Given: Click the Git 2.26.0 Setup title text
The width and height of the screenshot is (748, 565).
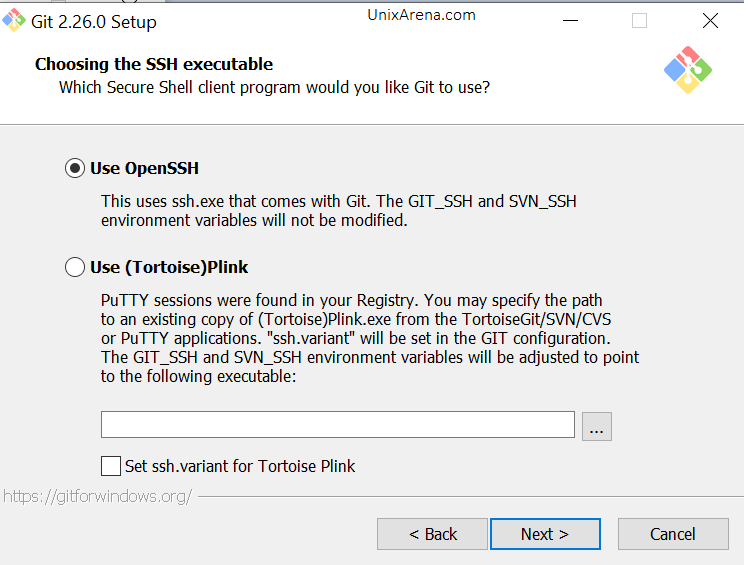Looking at the screenshot, I should click(x=94, y=22).
